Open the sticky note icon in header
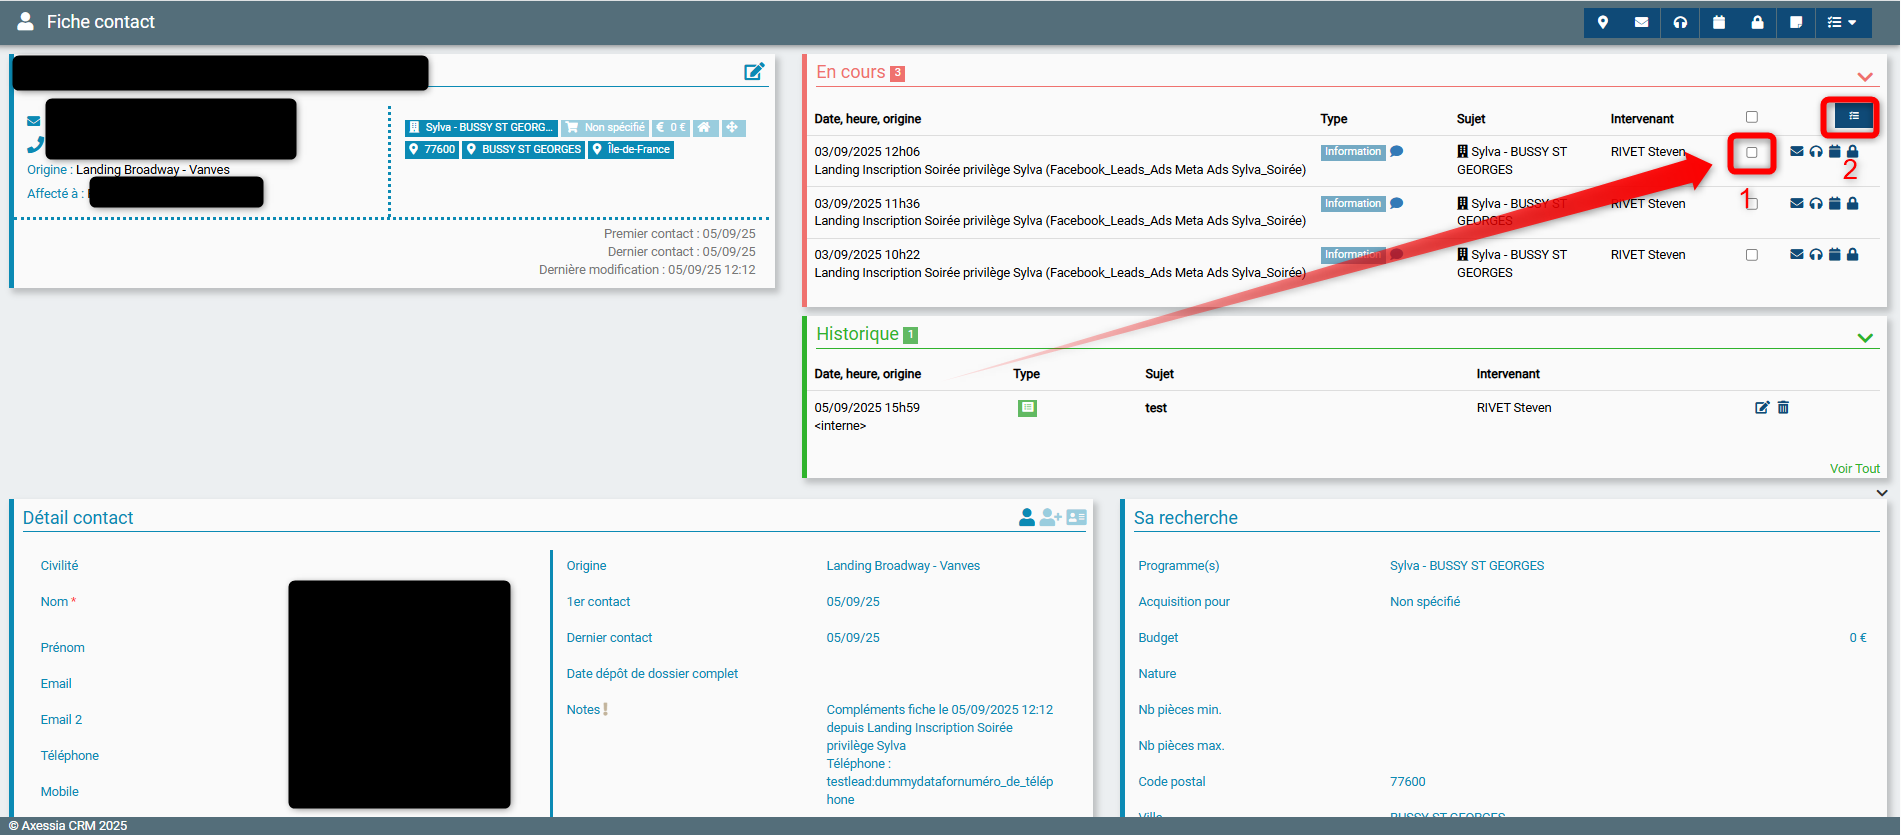The height and width of the screenshot is (835, 1901). click(1796, 22)
